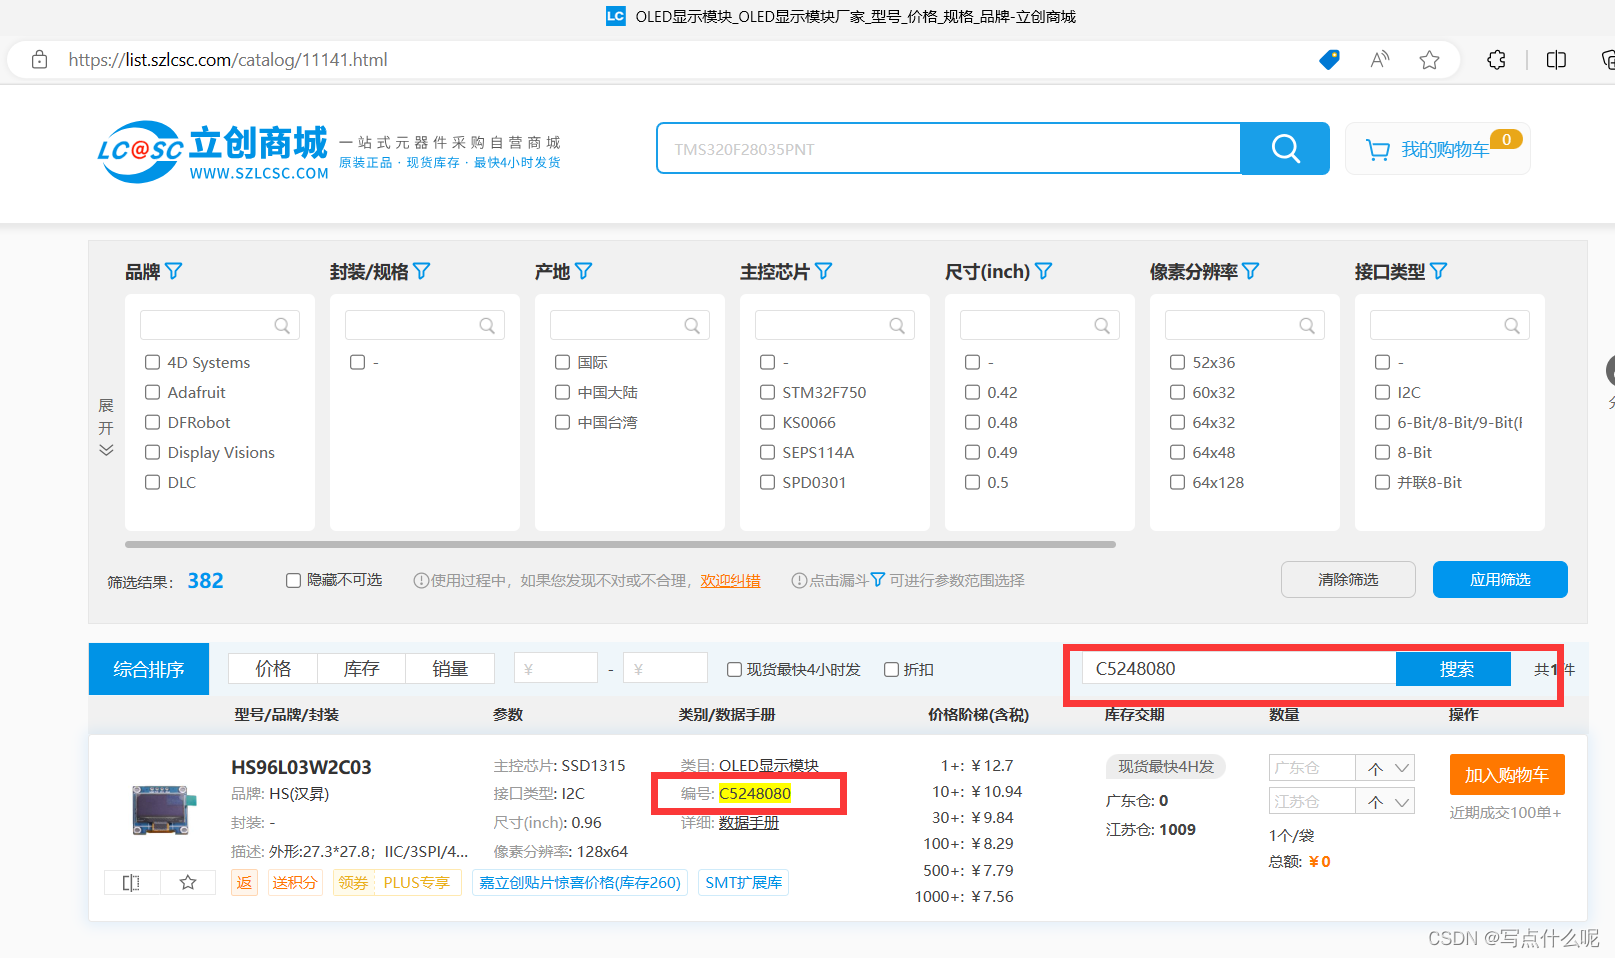The height and width of the screenshot is (958, 1615).
Task: Open the 像素分辨率 filter funnel icon
Action: point(1251,271)
